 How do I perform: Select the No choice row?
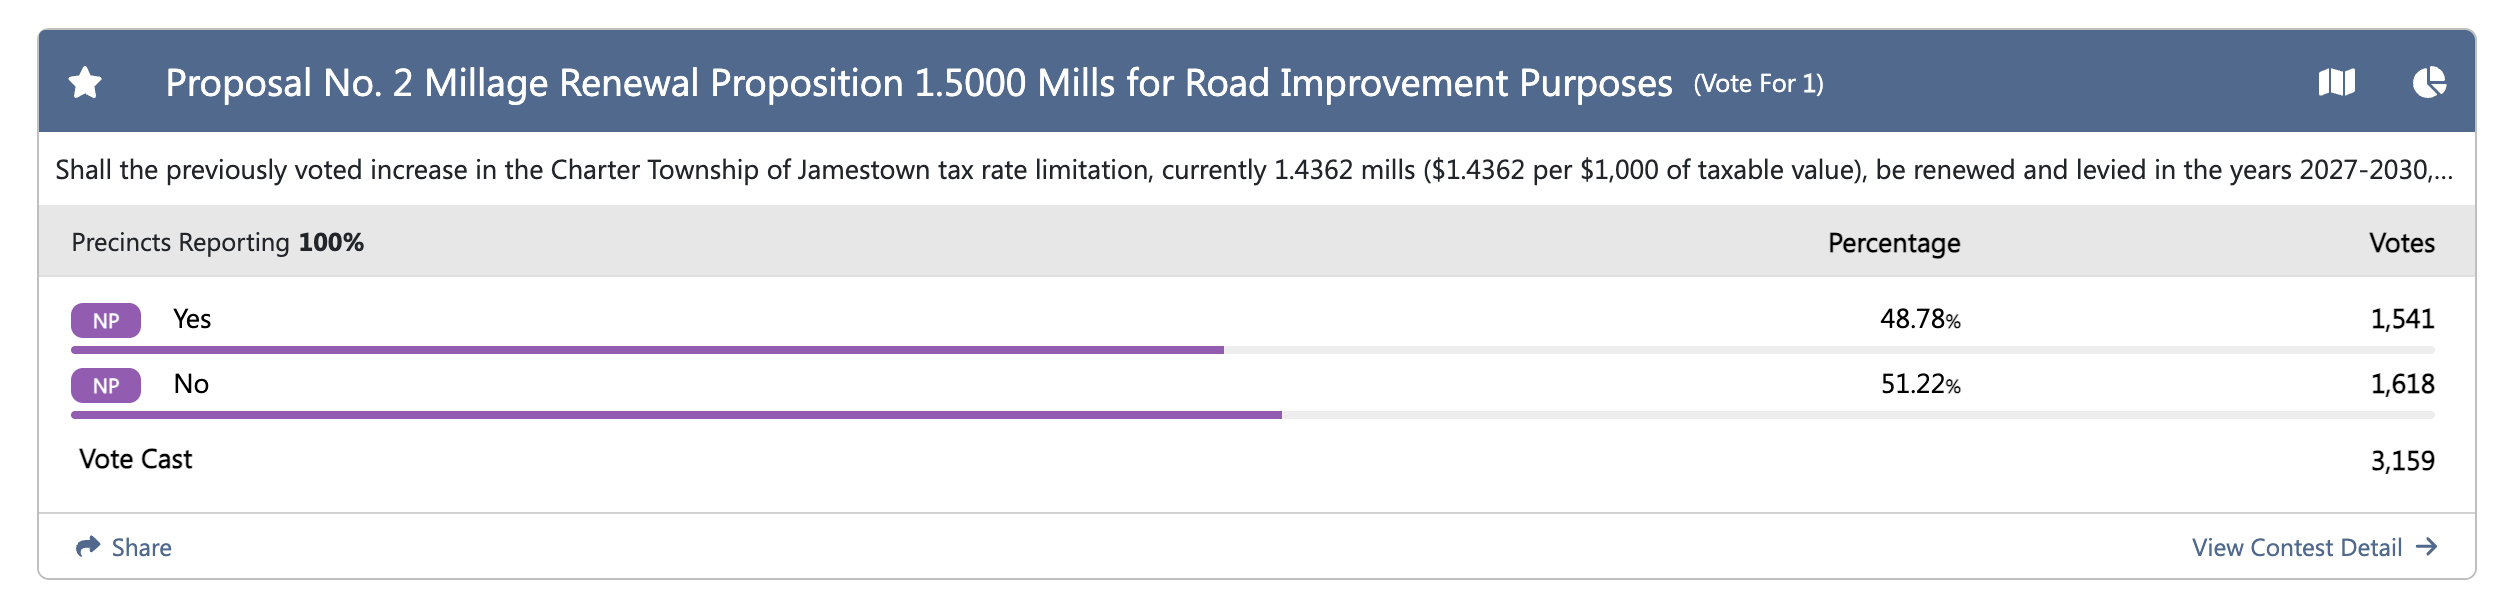click(1252, 385)
